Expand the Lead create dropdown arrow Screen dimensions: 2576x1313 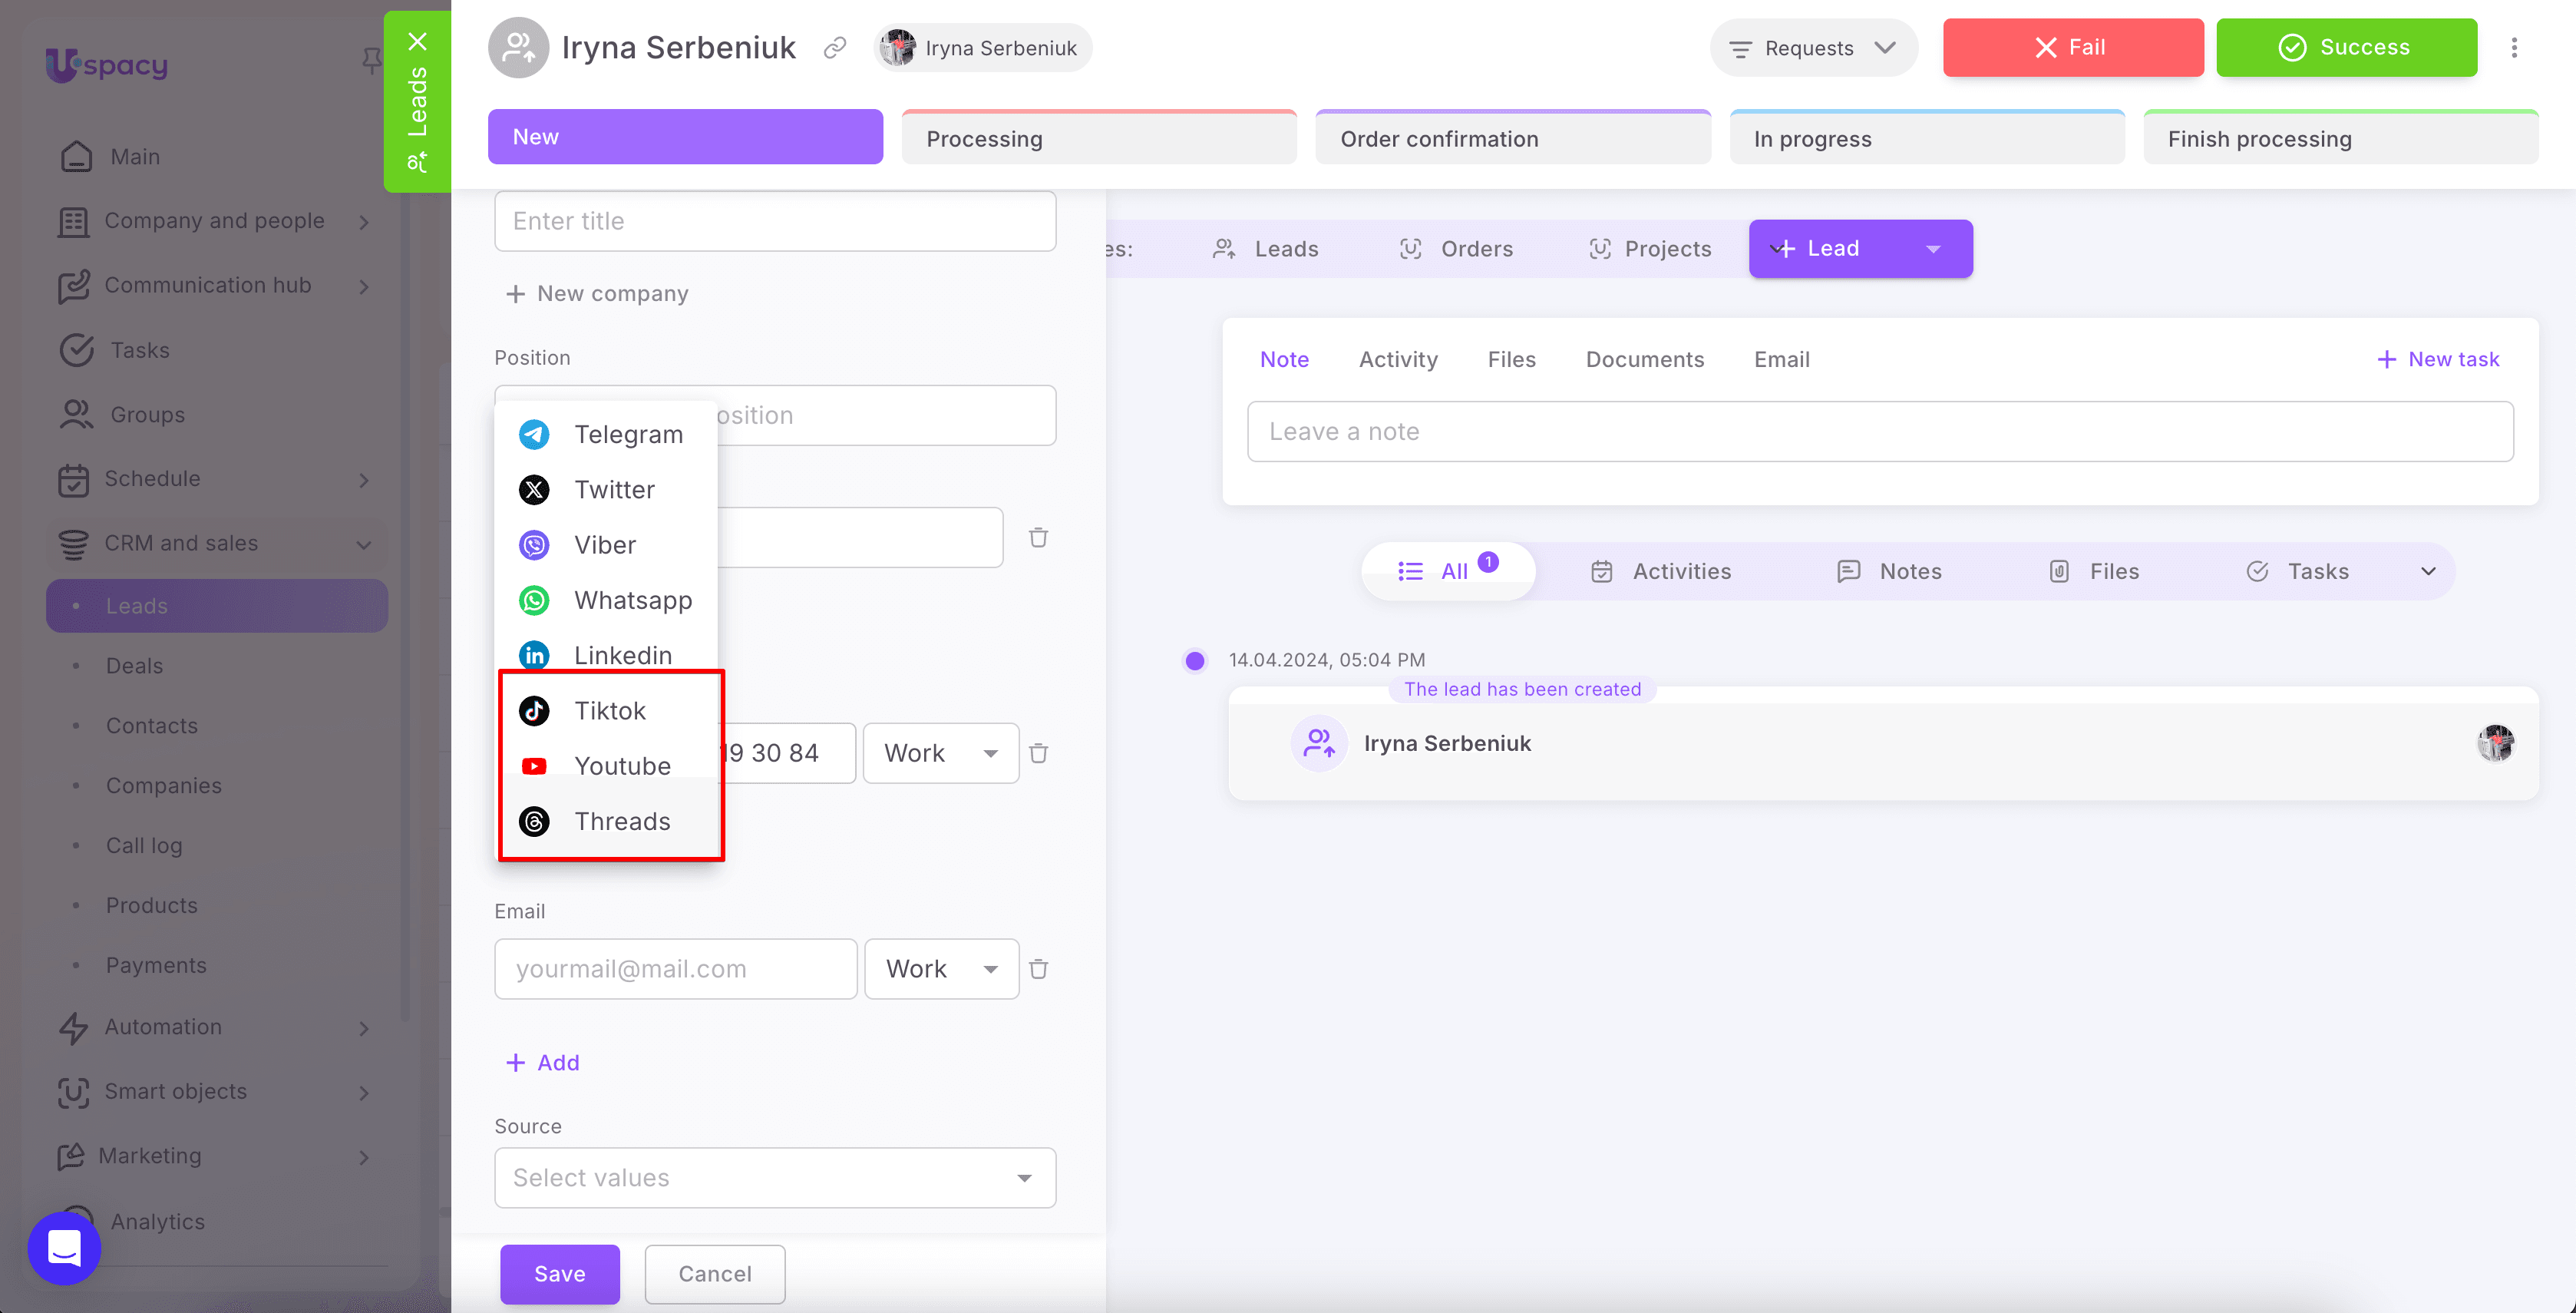click(1934, 249)
